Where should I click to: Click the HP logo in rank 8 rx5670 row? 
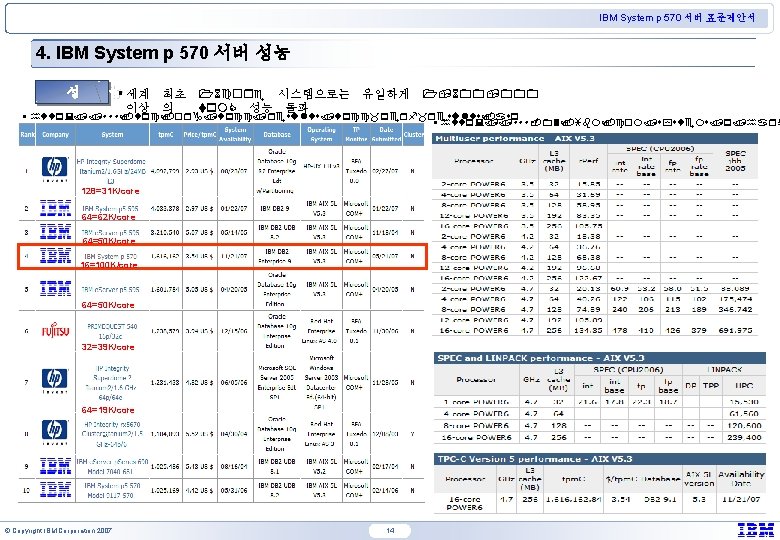(x=55, y=432)
